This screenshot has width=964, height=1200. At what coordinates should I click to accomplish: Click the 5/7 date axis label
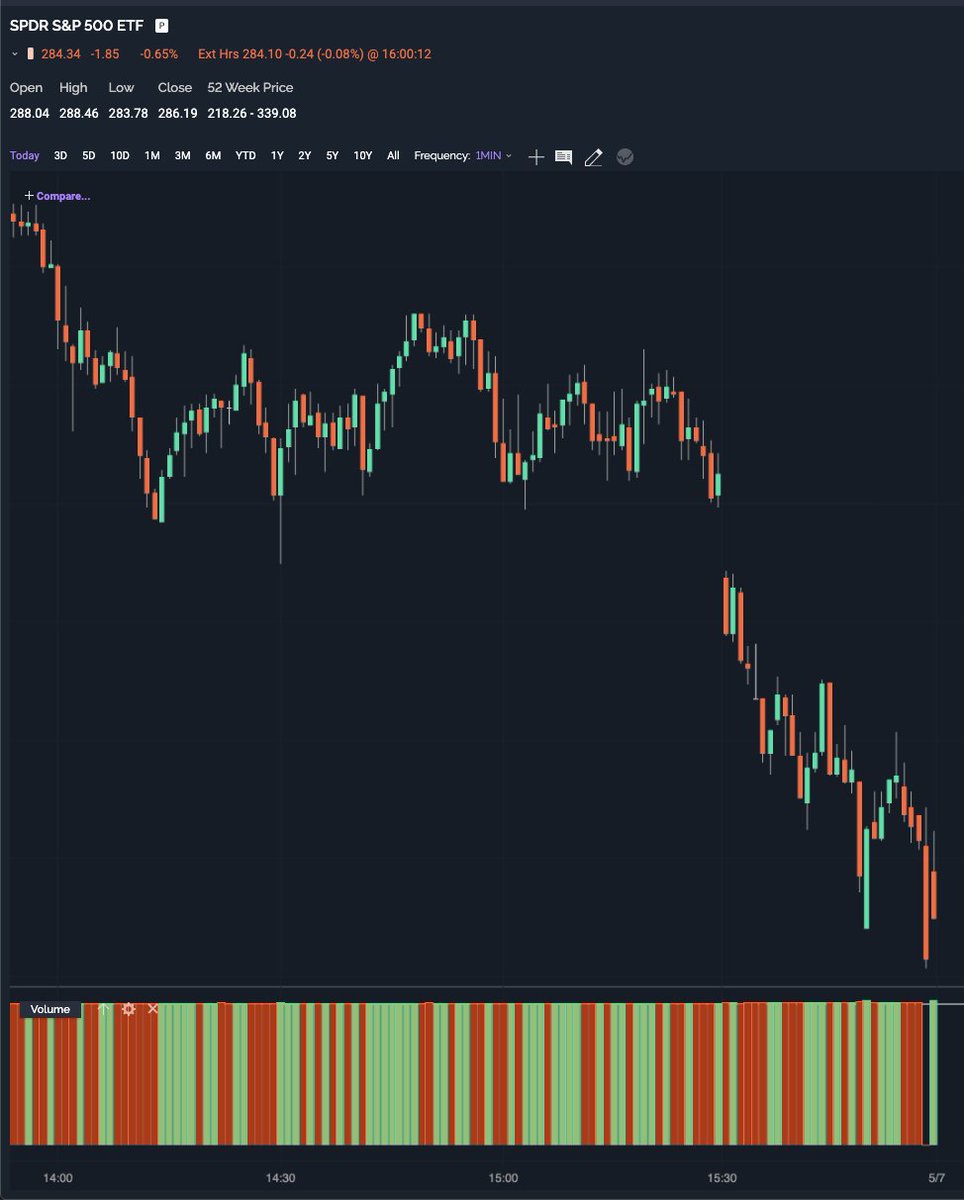pyautogui.click(x=937, y=1178)
